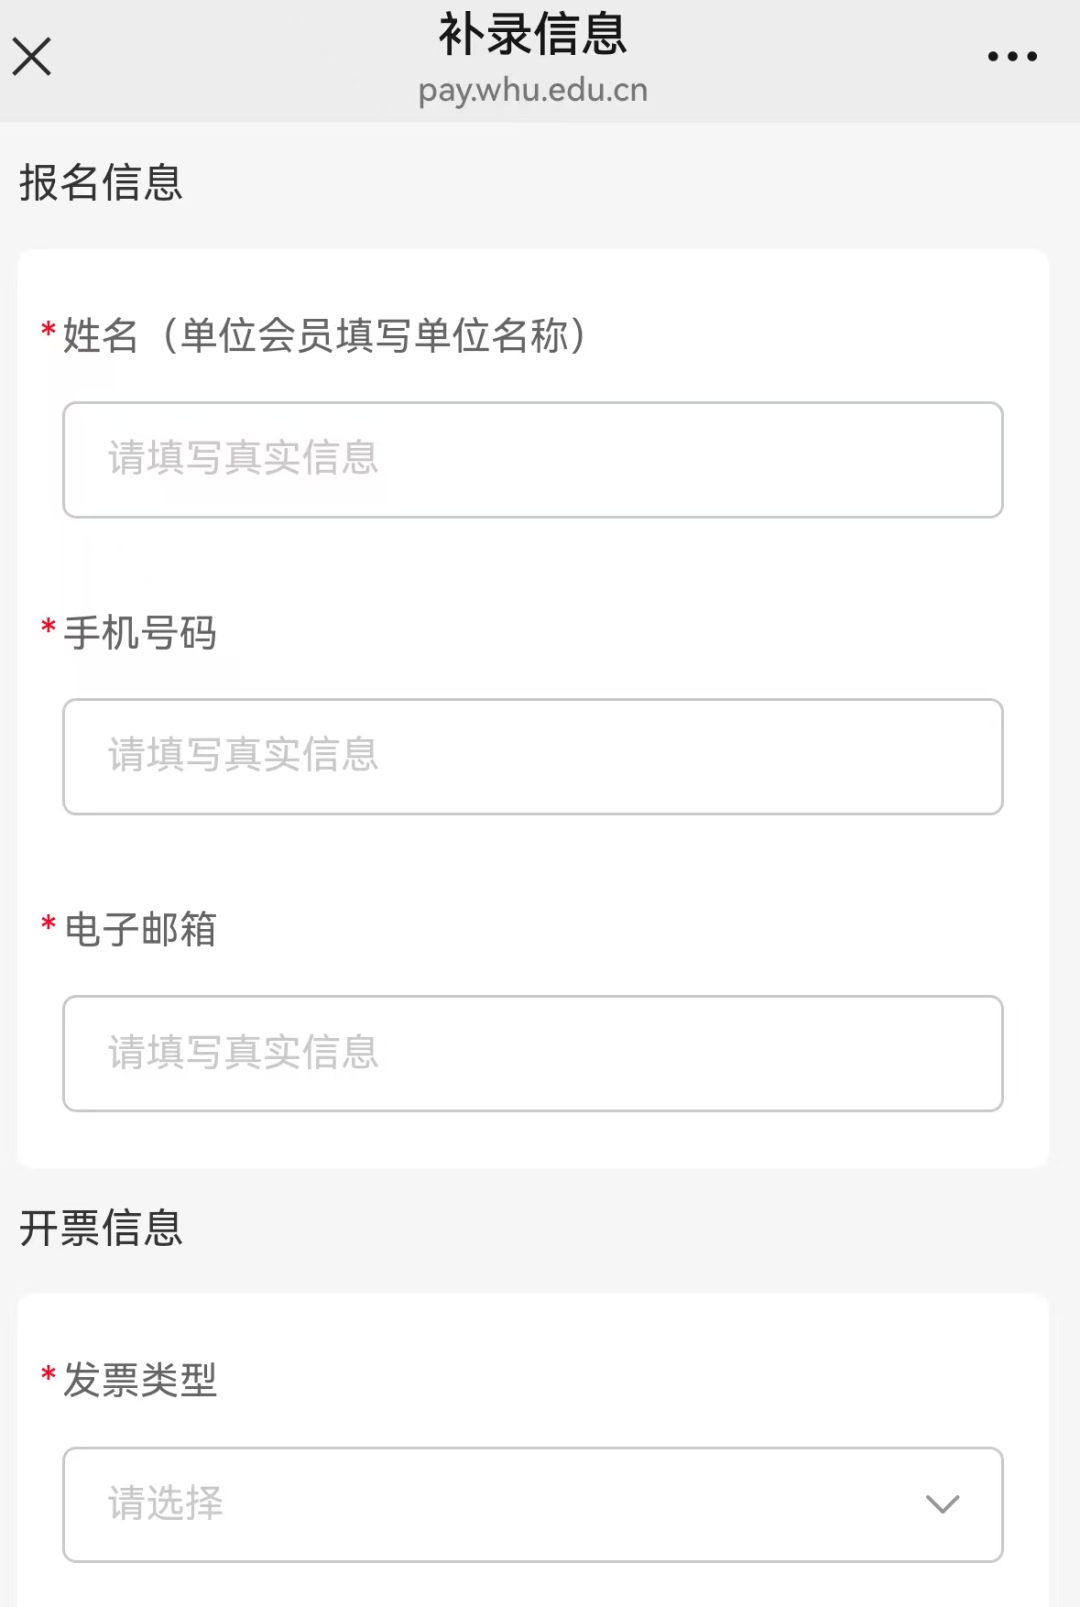
Task: Close the 补录信息 page with X
Action: (x=32, y=57)
